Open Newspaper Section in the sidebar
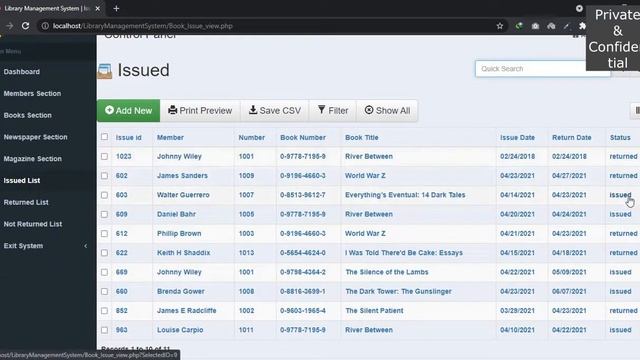Image resolution: width=640 pixels, height=360 pixels. point(36,137)
